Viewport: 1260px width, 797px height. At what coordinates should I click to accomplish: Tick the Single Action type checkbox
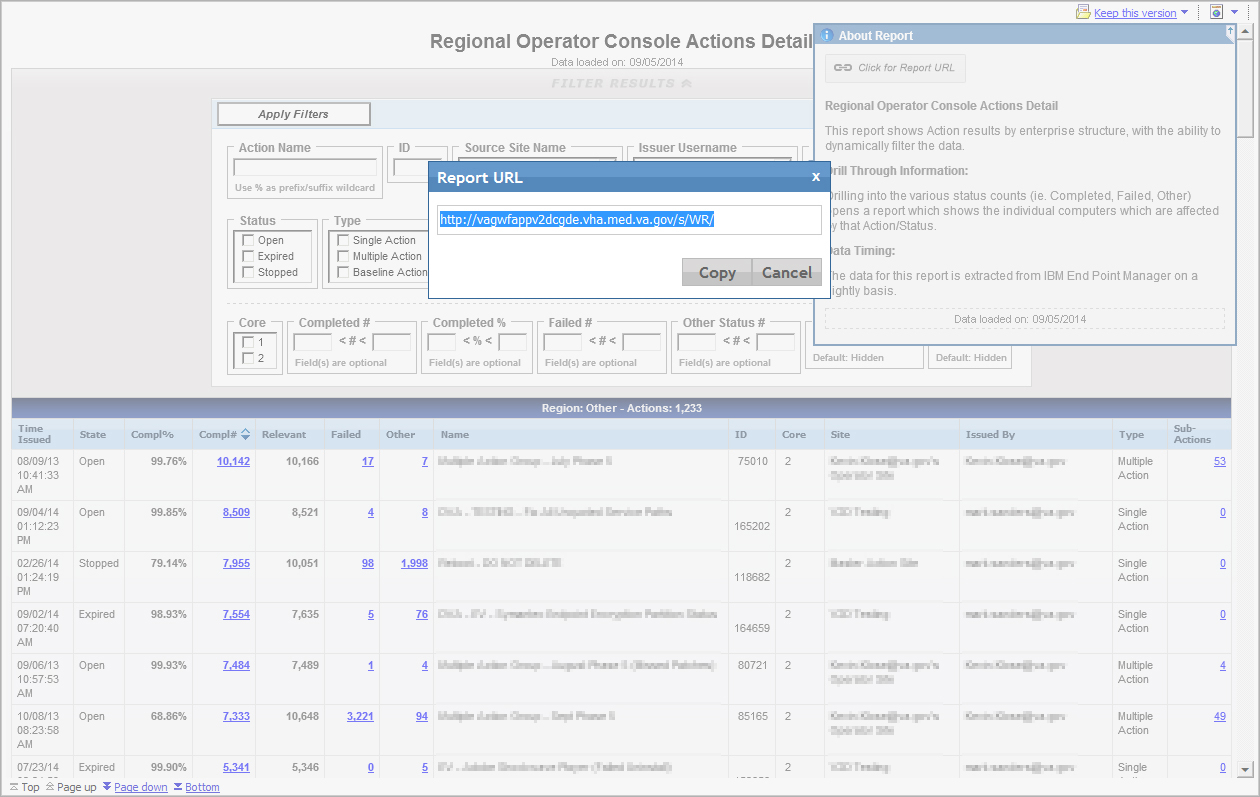[343, 240]
